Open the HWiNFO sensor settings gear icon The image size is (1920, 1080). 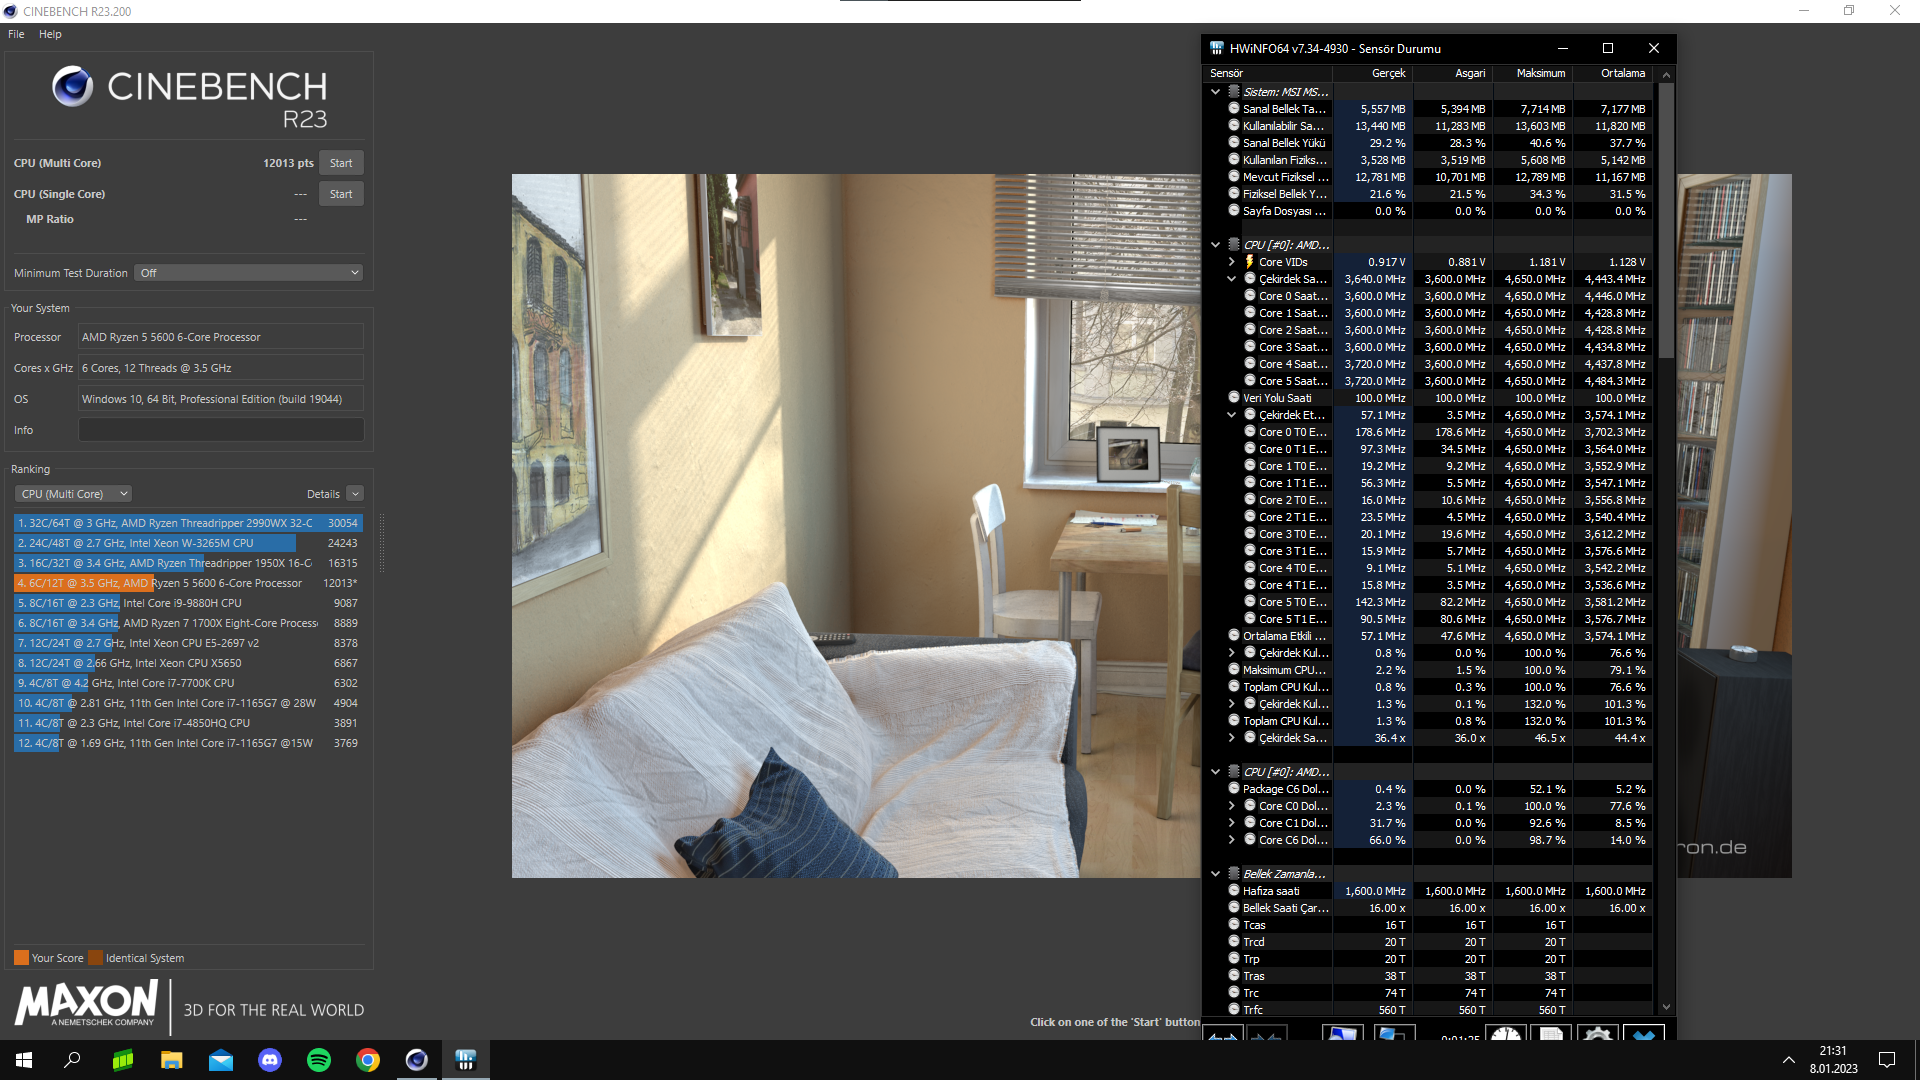click(1597, 1034)
